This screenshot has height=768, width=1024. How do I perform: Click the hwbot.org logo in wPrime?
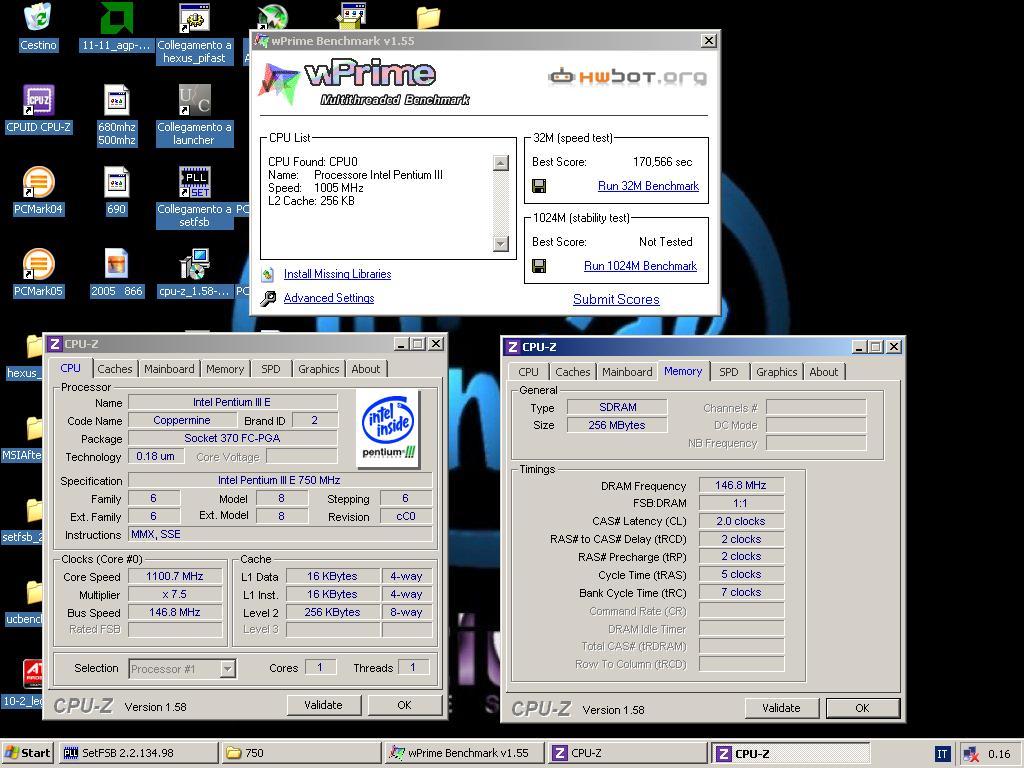[627, 77]
